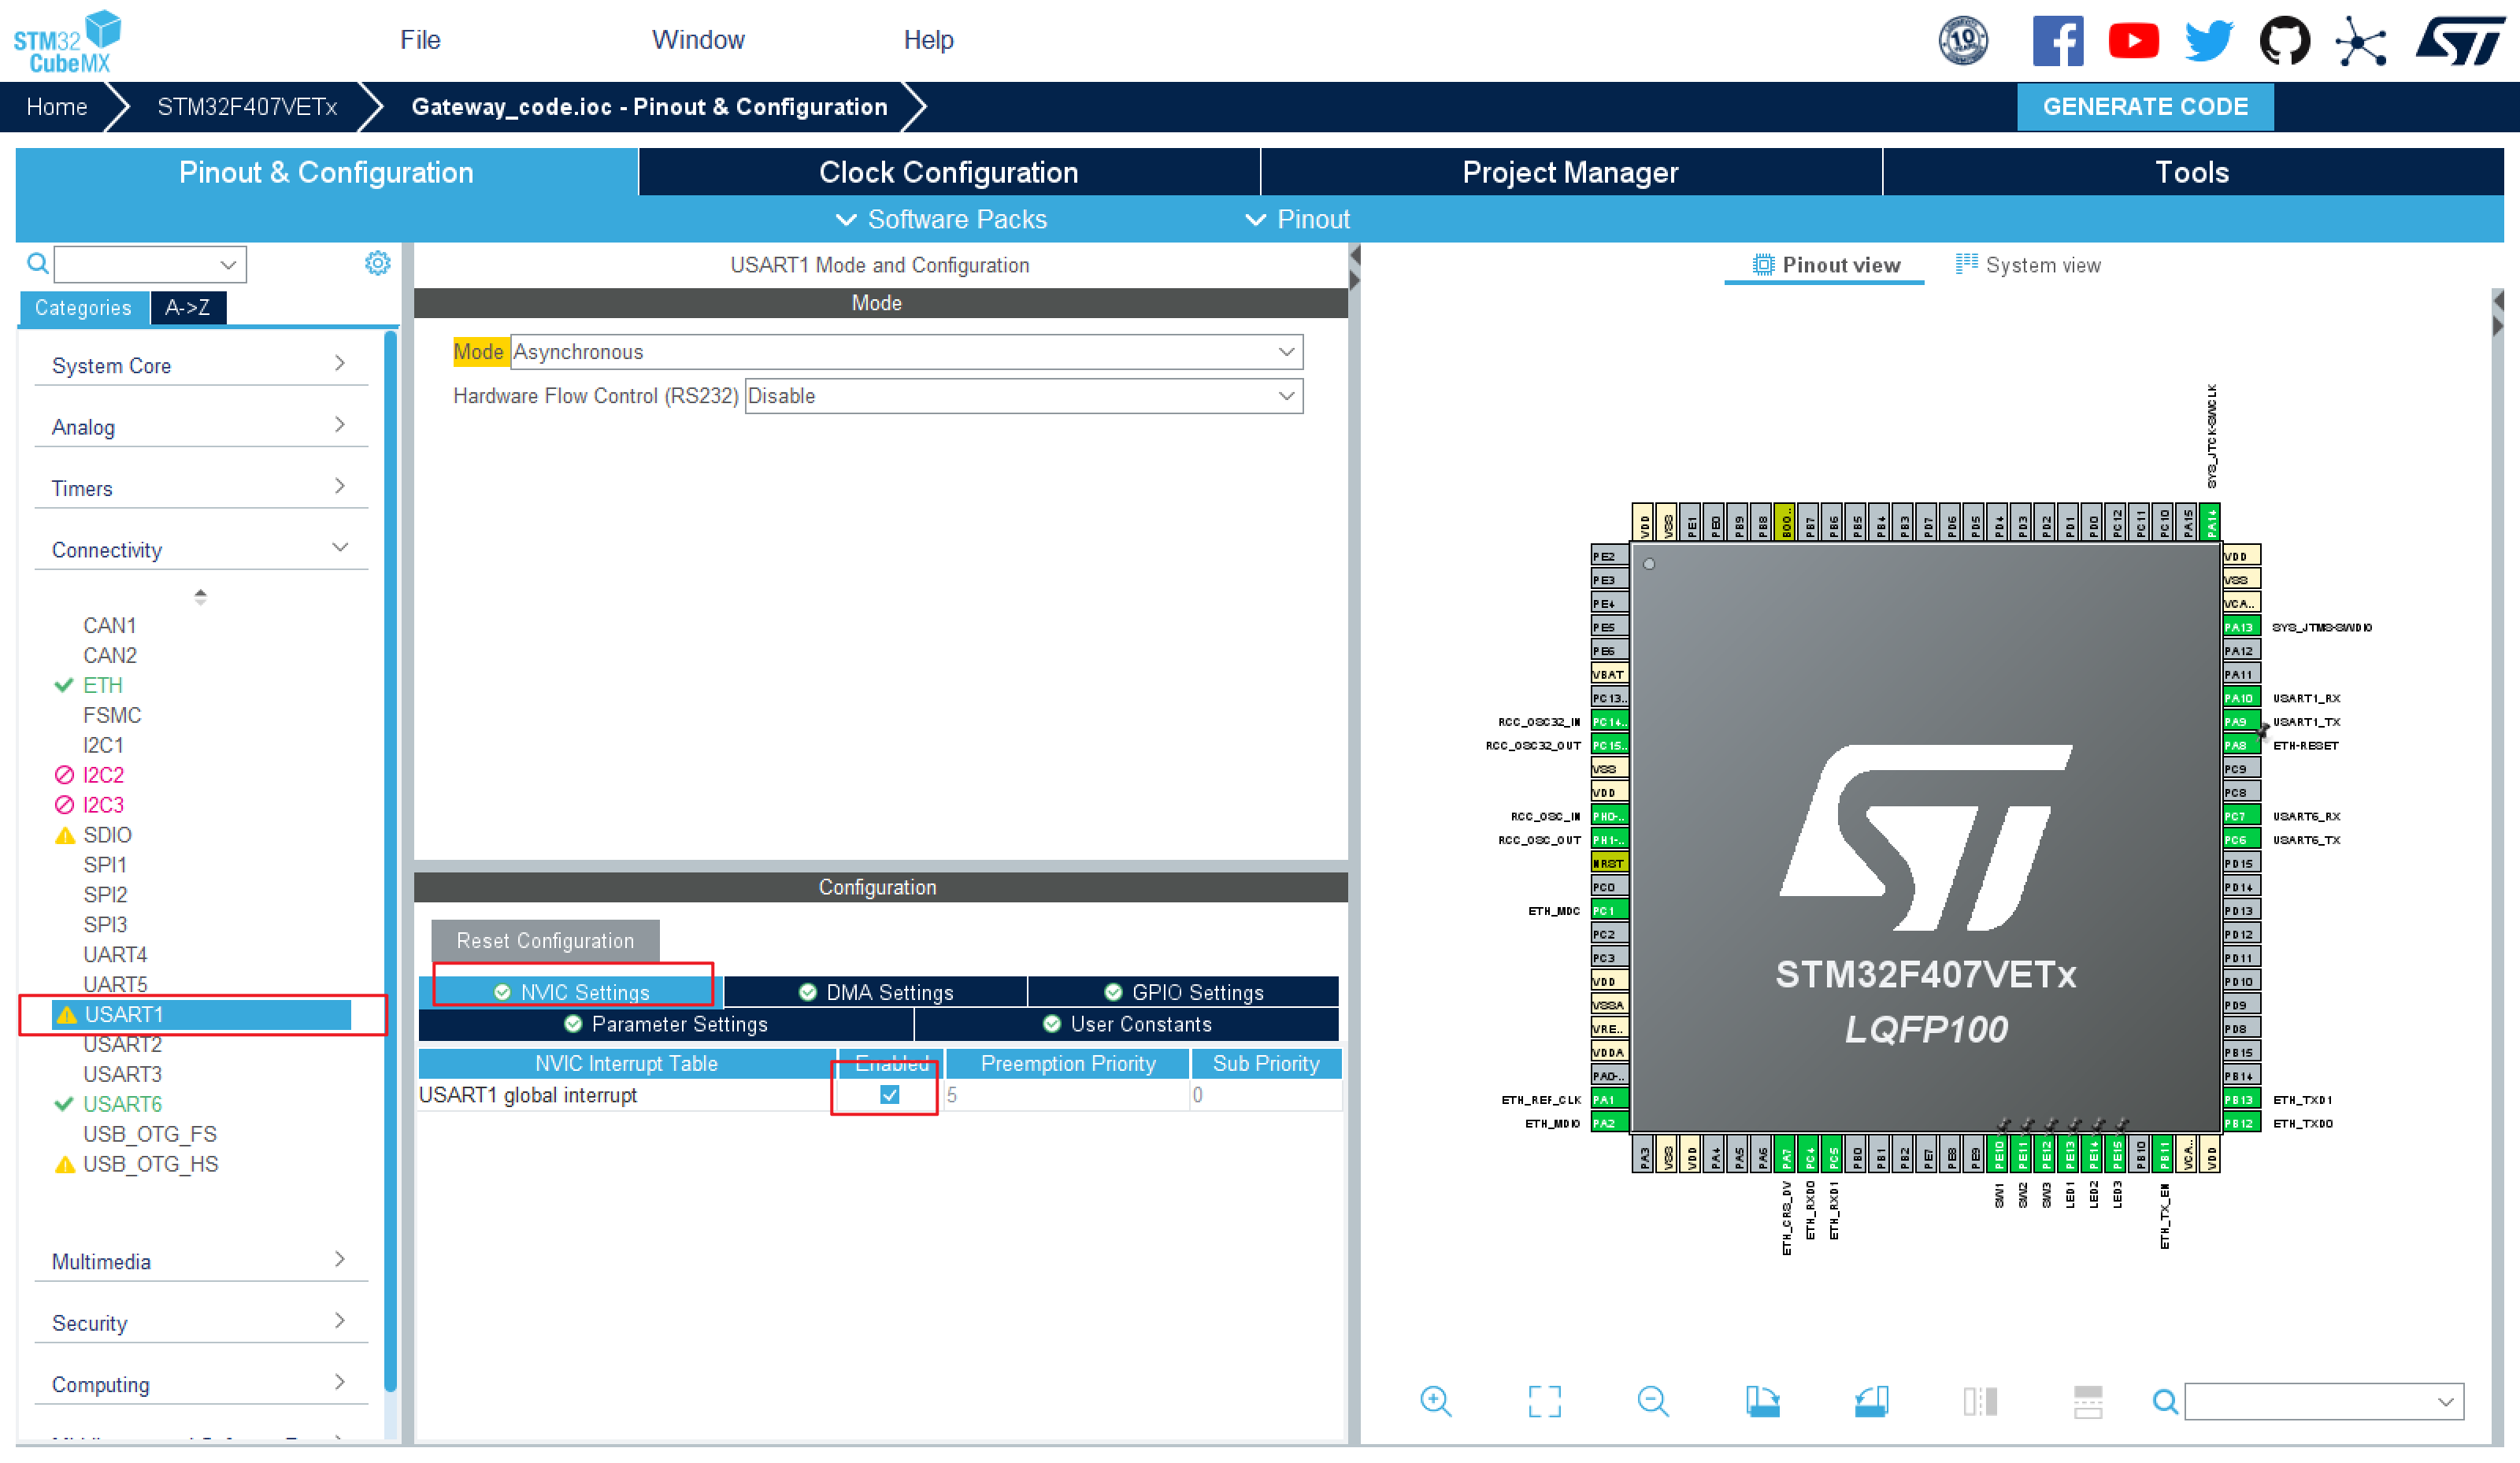Open the categories settings gear icon

tap(377, 263)
